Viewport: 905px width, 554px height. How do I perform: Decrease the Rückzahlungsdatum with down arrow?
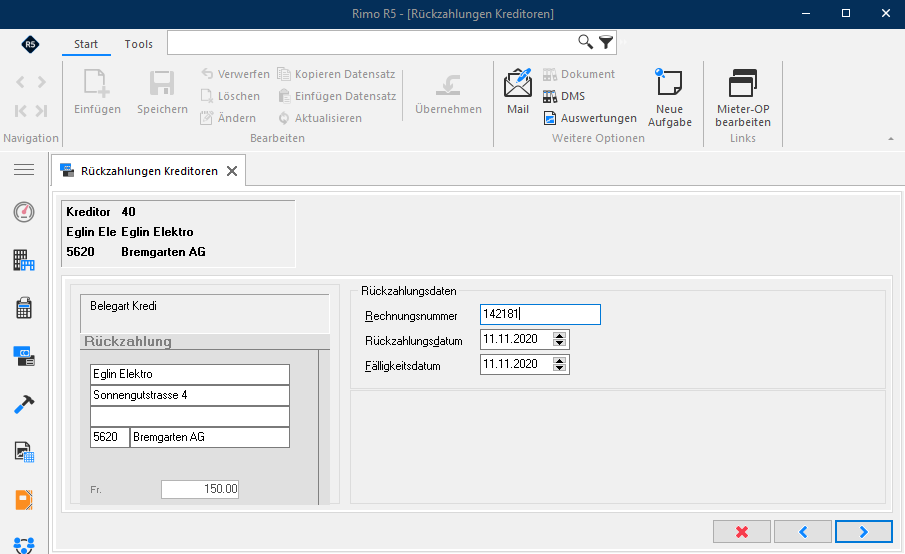pos(559,343)
